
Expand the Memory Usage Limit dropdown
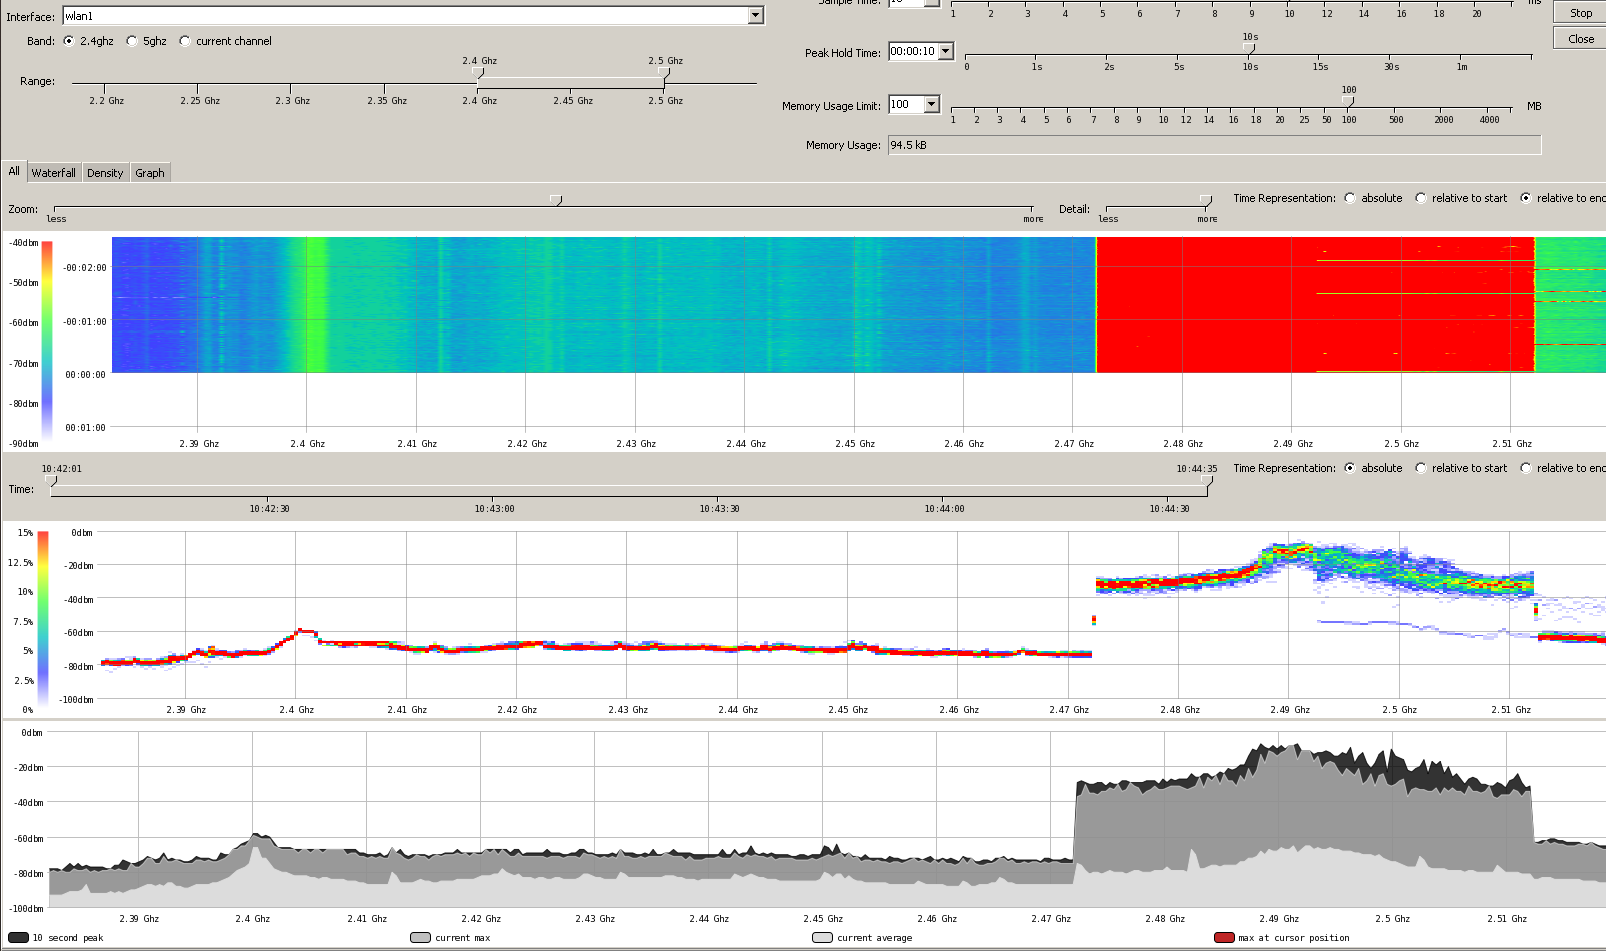tap(932, 104)
